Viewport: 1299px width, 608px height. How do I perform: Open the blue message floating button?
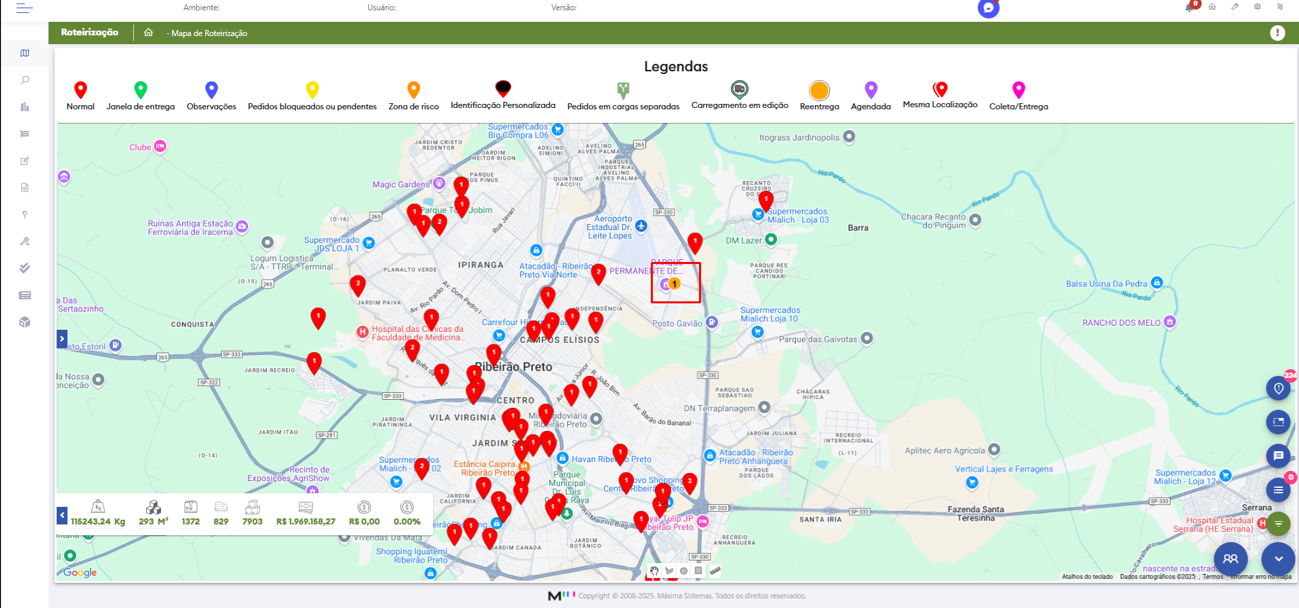point(1278,456)
